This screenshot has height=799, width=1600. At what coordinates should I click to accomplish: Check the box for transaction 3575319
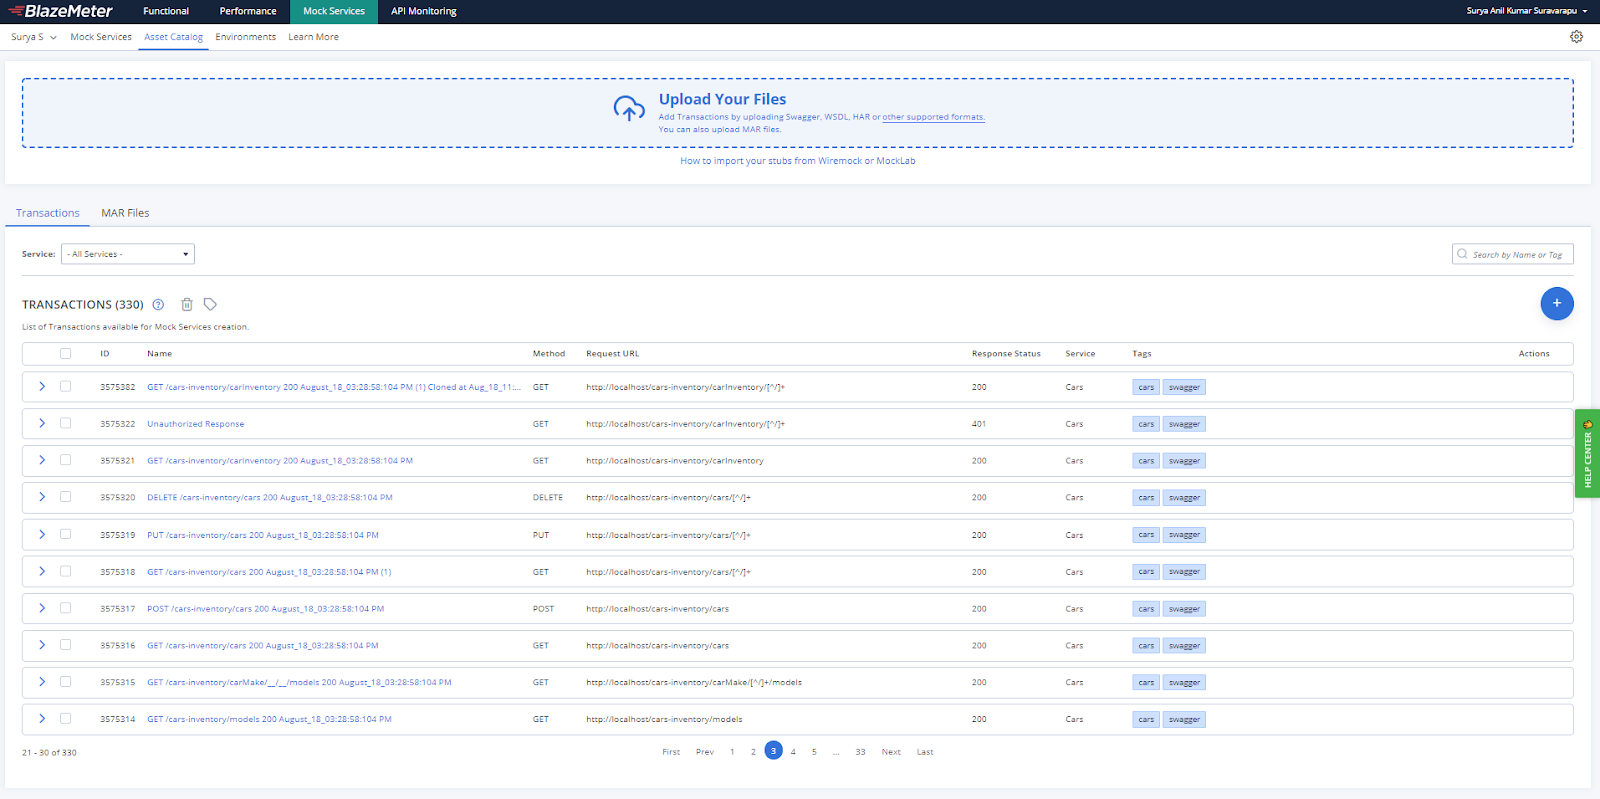66,534
